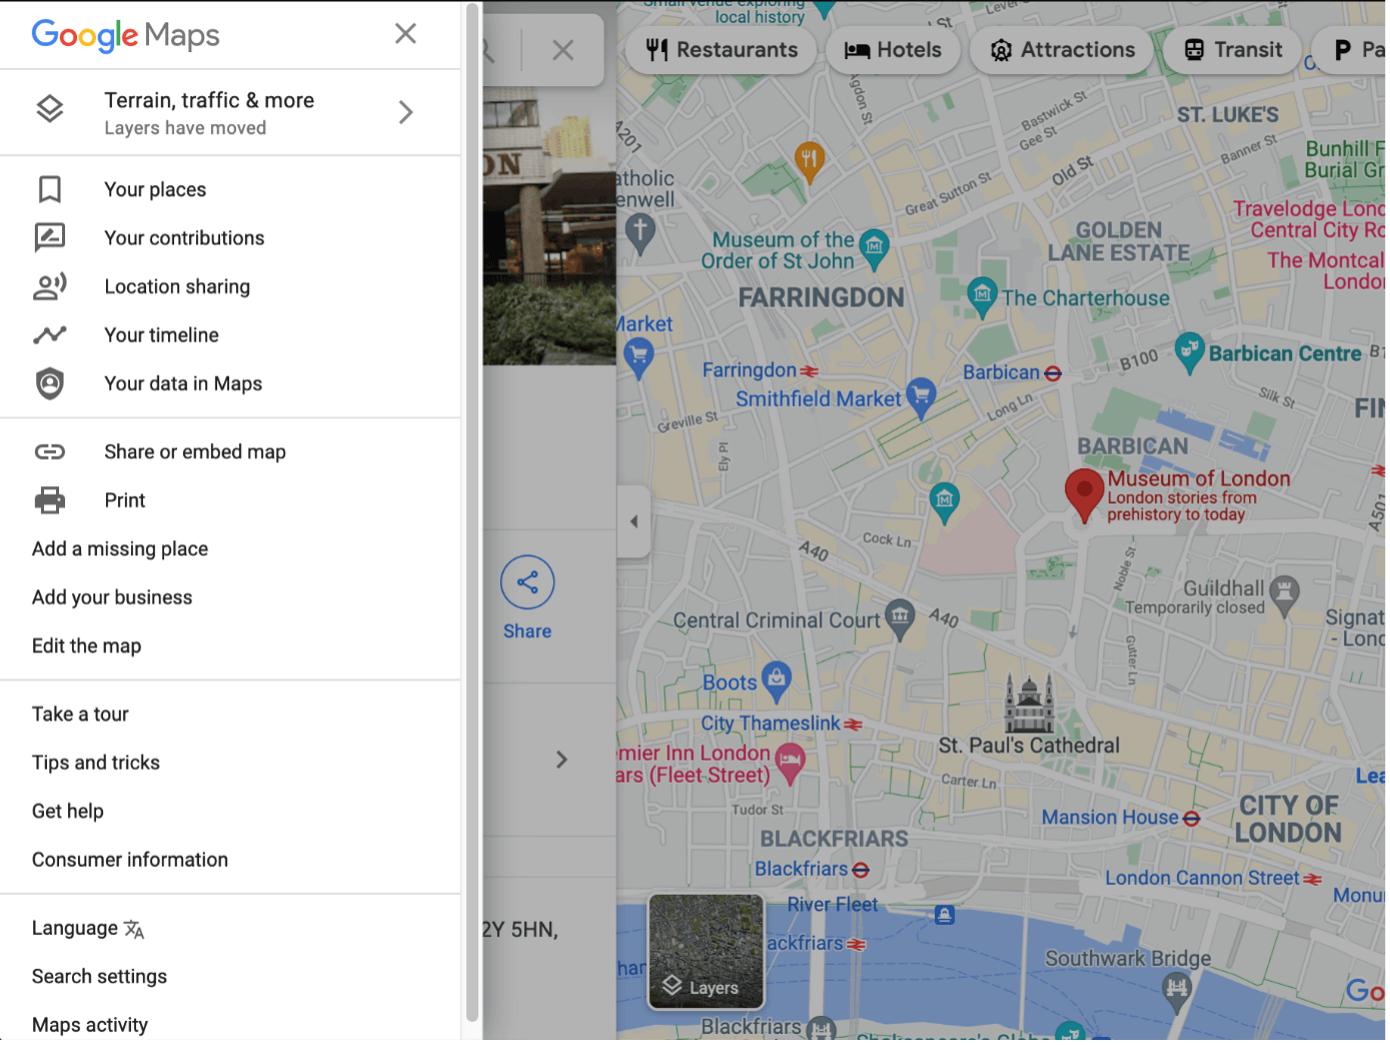The image size is (1390, 1045).
Task: Open the Attractions category icon
Action: (x=1000, y=49)
